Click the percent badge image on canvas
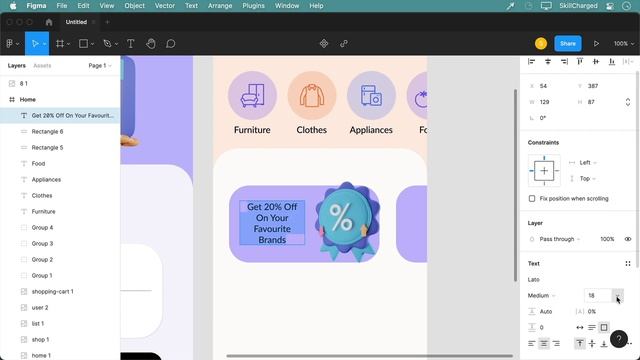 [x=347, y=221]
